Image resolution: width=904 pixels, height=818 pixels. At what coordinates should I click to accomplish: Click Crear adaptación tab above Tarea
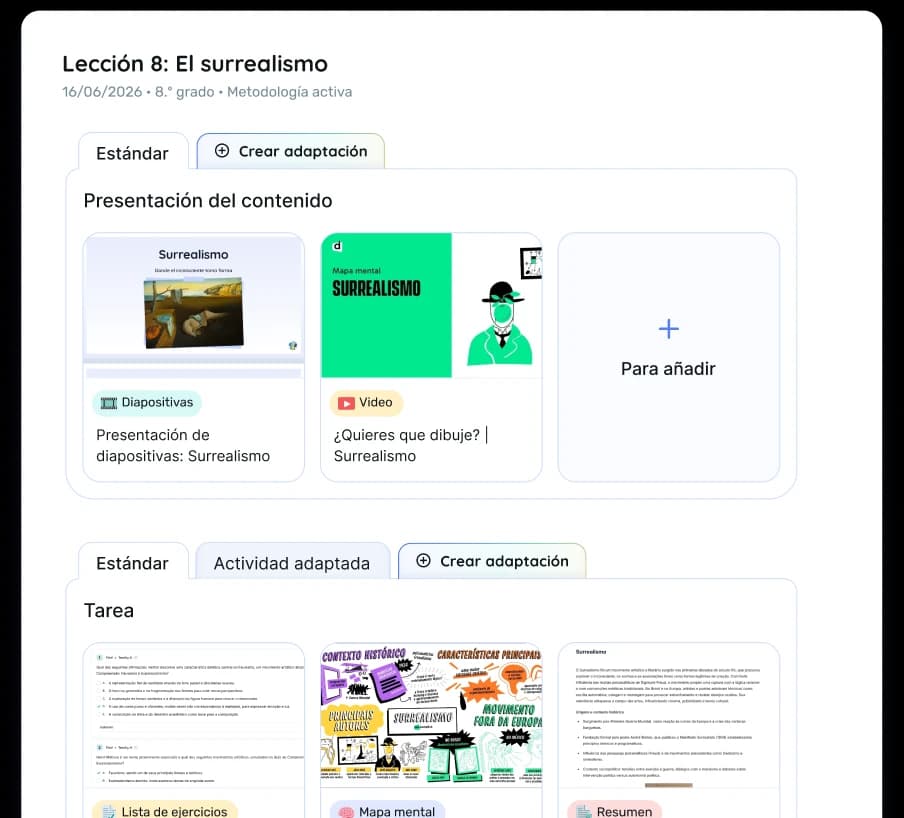[x=492, y=561]
